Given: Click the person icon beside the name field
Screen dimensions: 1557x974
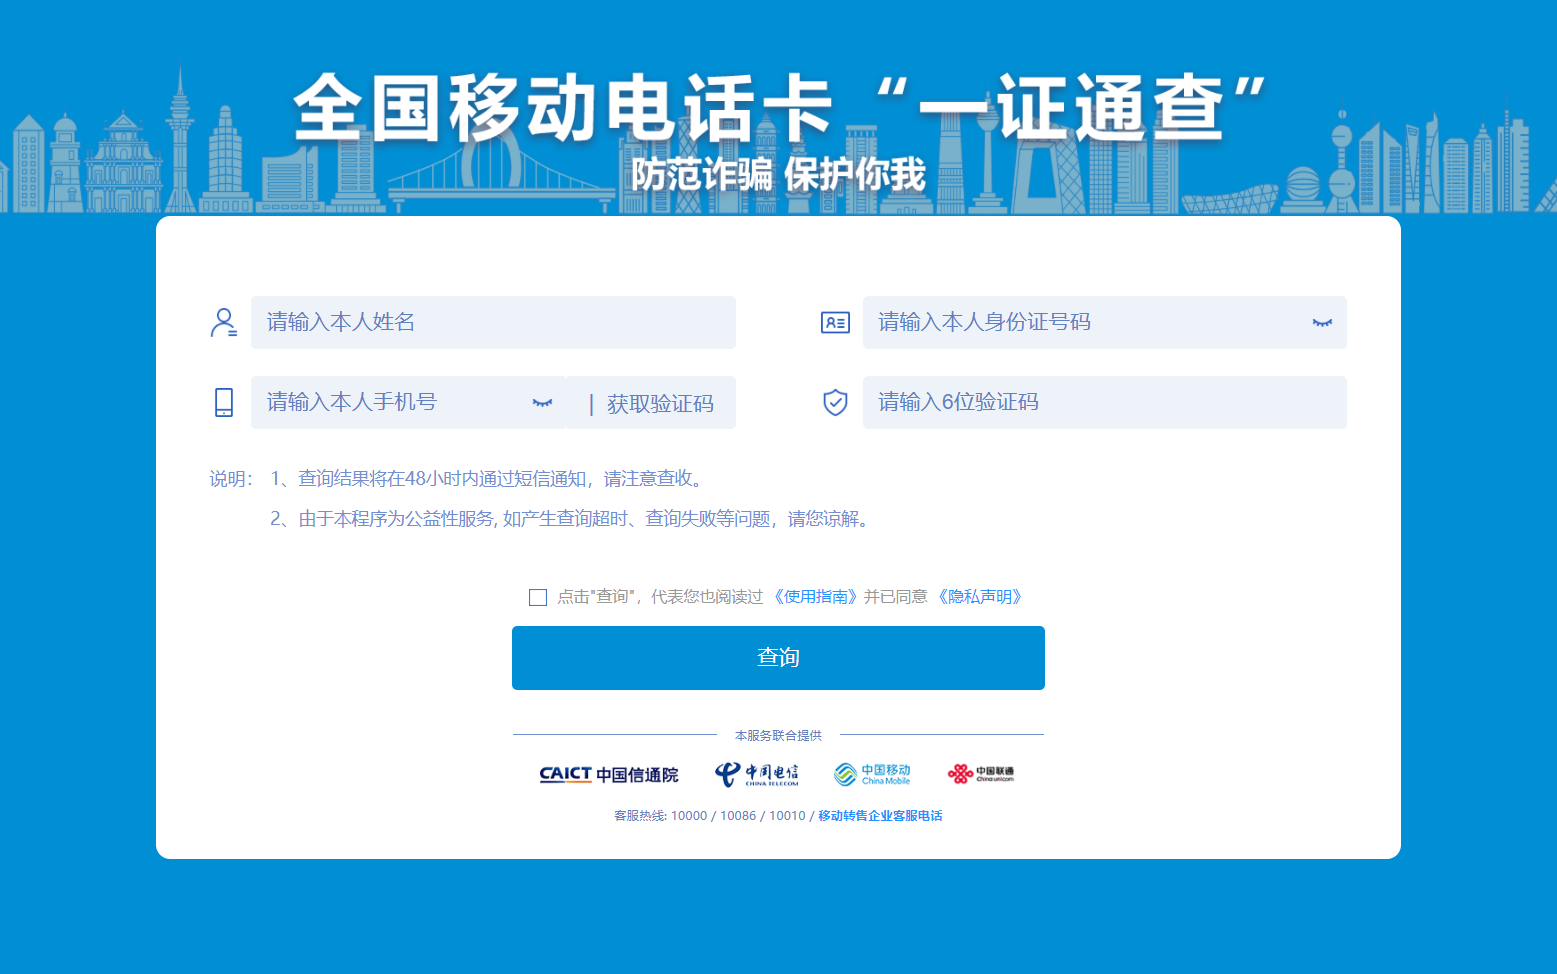Looking at the screenshot, I should (224, 322).
